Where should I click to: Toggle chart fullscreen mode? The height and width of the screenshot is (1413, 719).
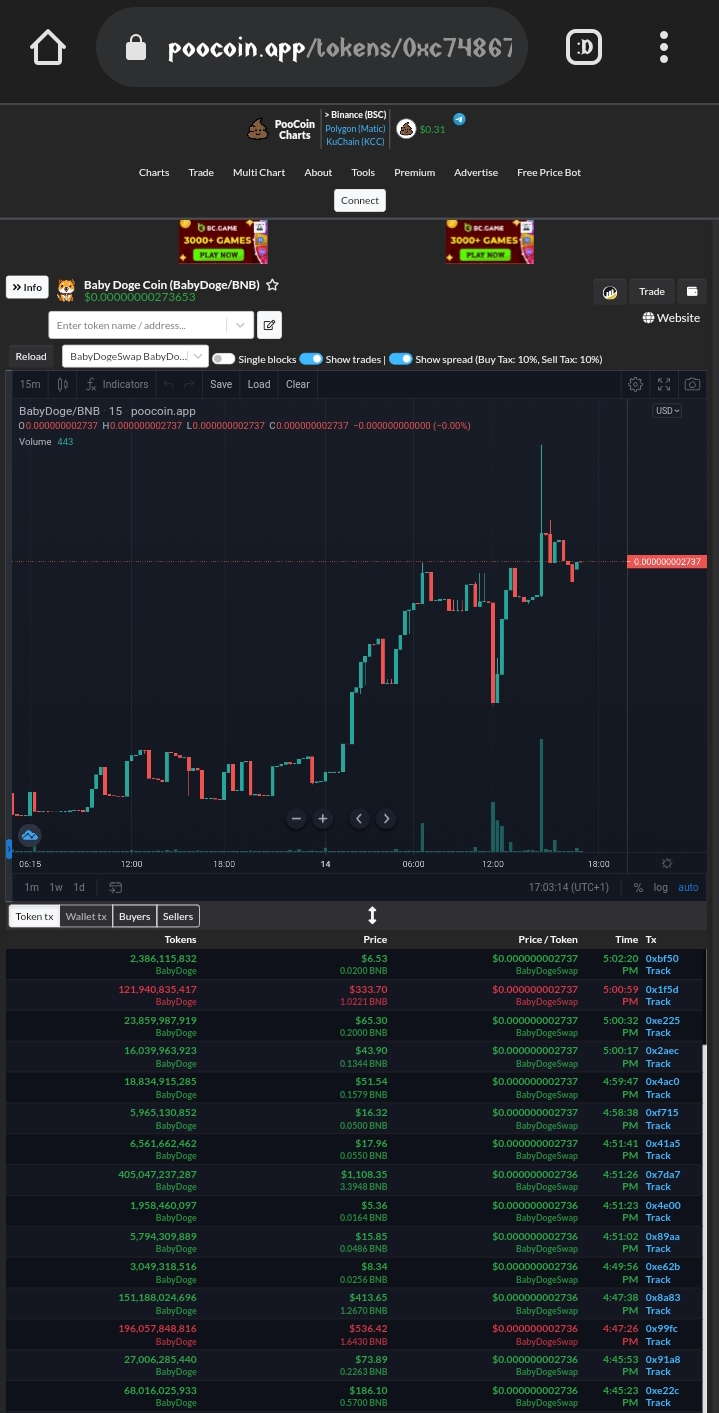pyautogui.click(x=664, y=384)
